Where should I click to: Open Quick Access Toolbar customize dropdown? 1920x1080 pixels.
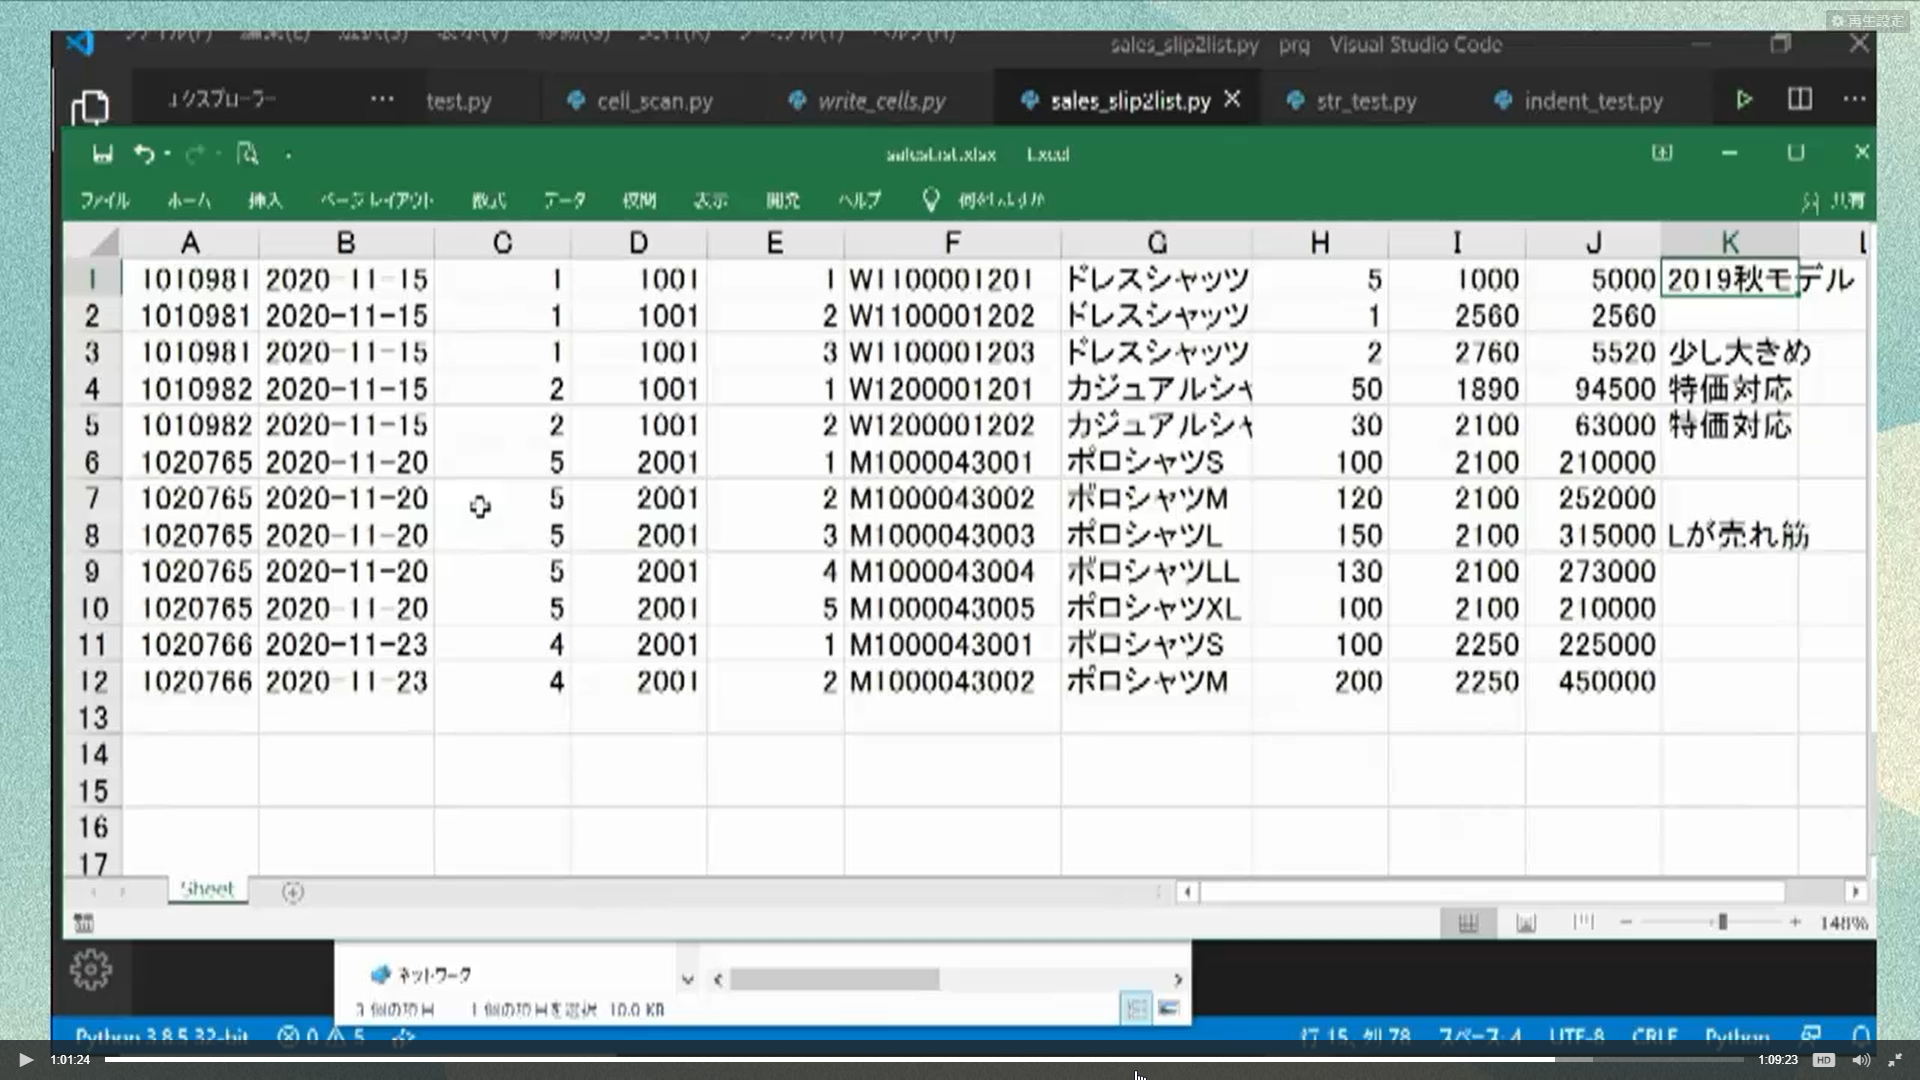point(288,155)
